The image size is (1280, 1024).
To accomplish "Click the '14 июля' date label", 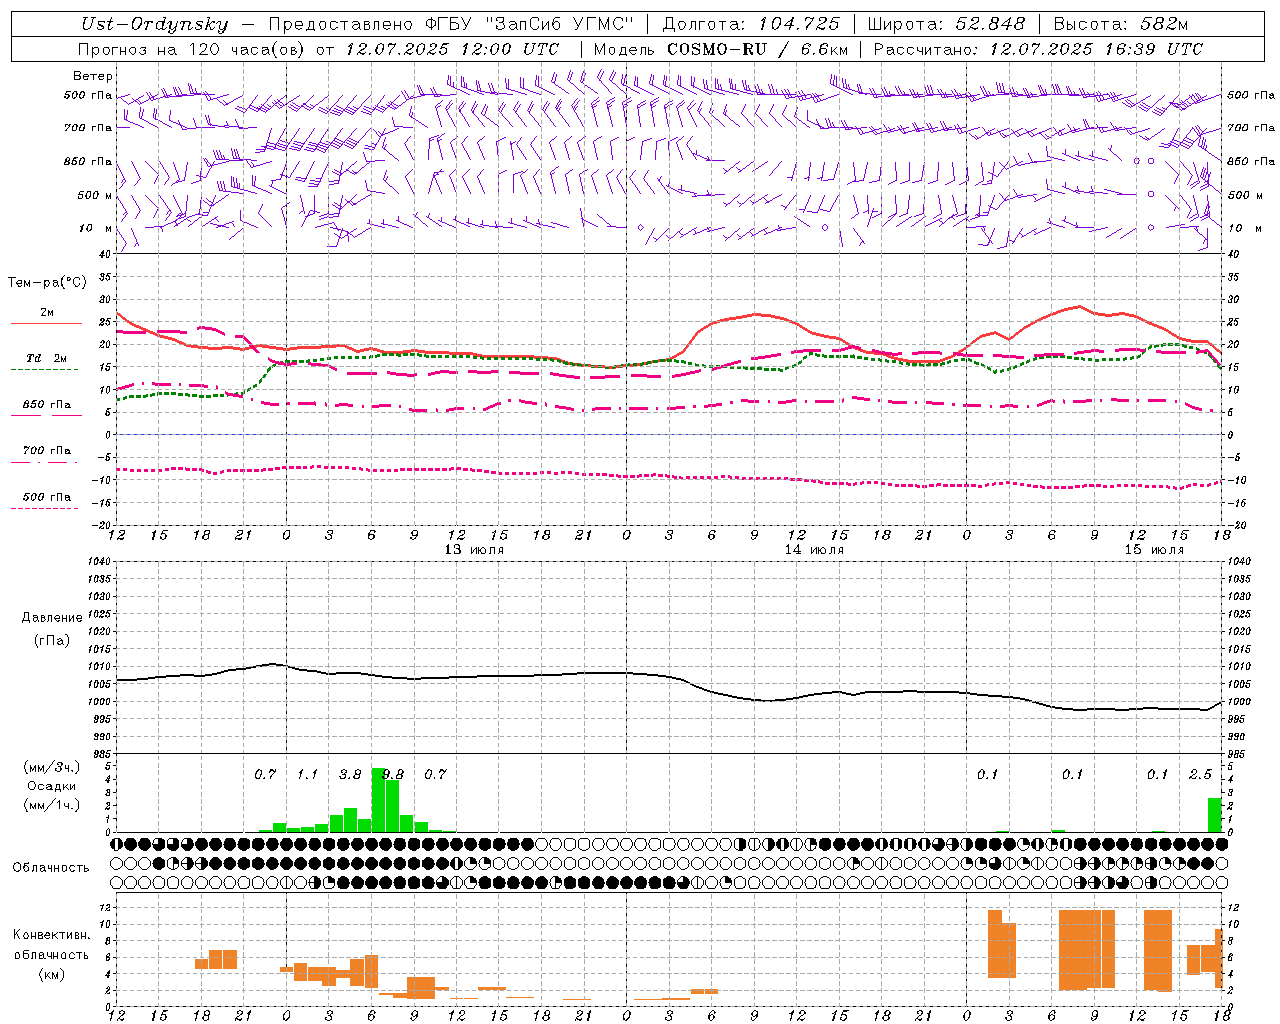I will coord(814,550).
